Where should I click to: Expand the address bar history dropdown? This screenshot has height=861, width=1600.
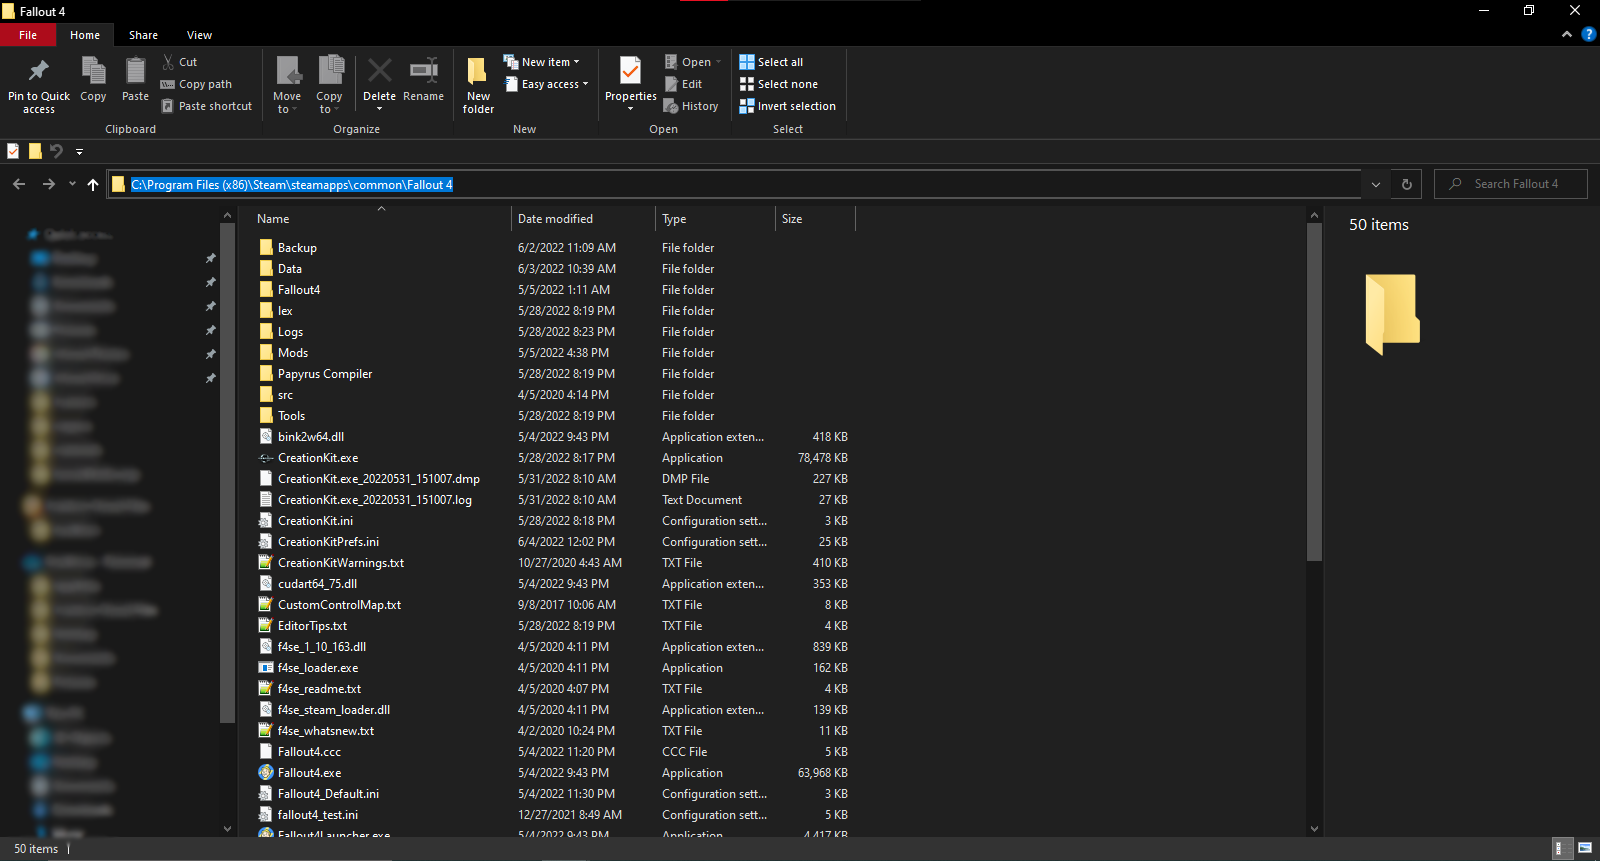[x=1376, y=184]
